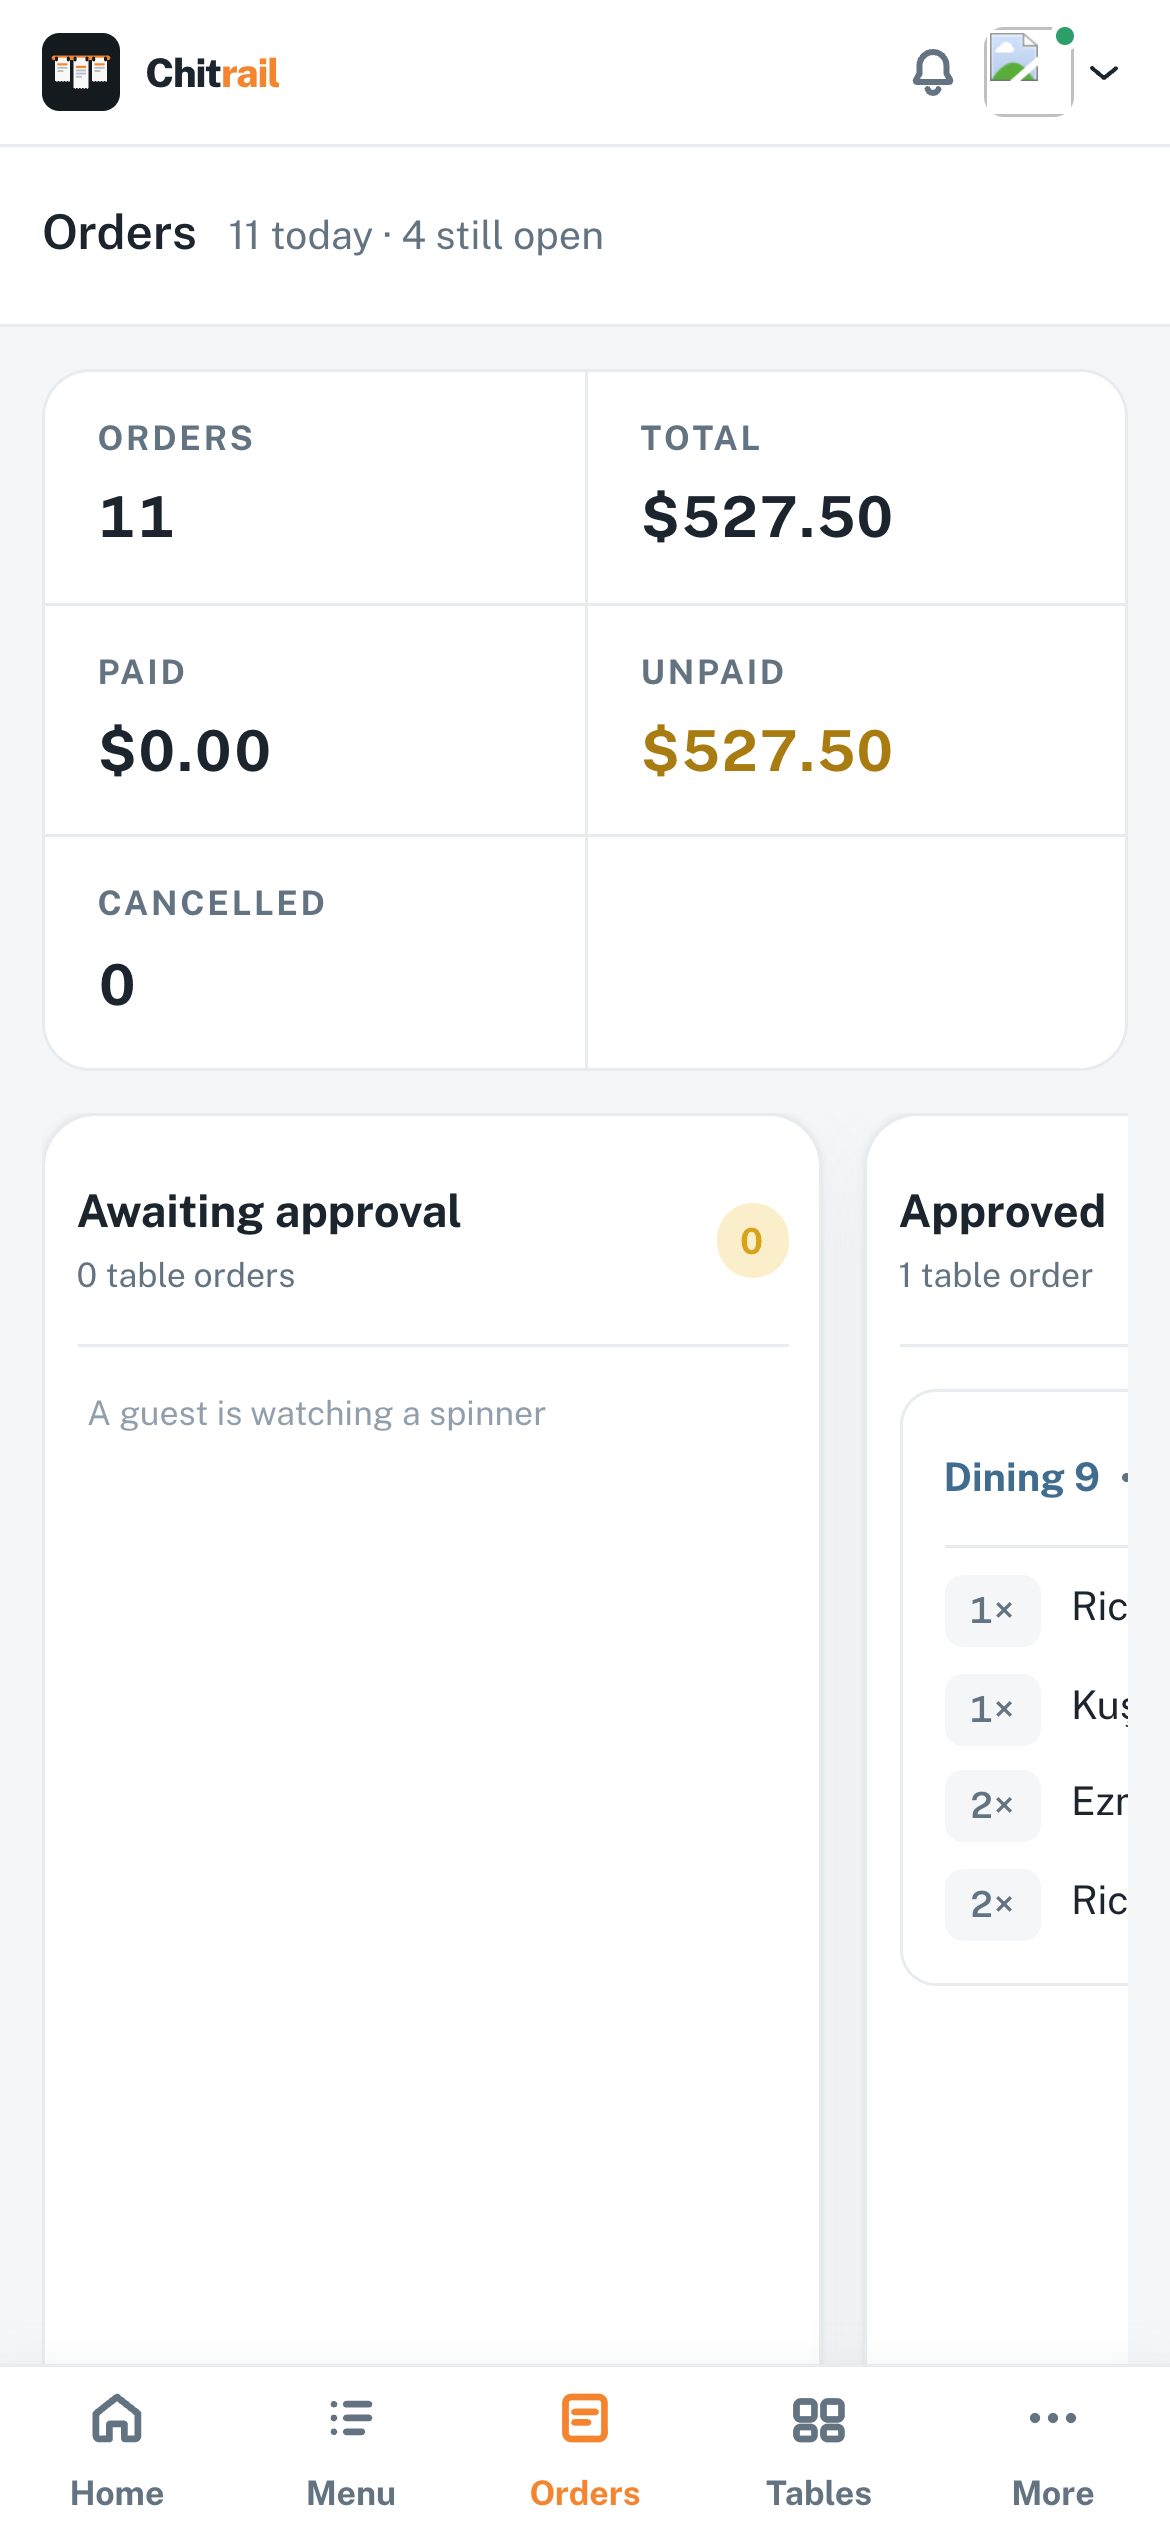The width and height of the screenshot is (1170, 2532).
Task: Open the notifications bell
Action: coord(932,72)
